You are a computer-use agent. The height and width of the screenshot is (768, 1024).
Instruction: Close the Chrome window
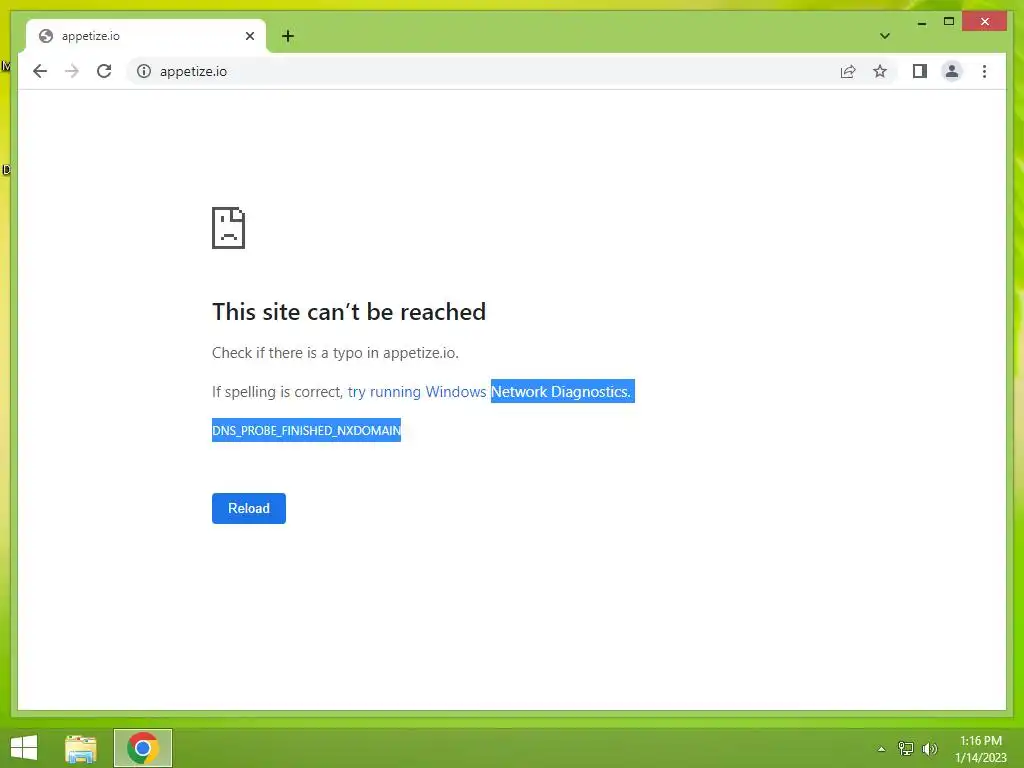point(985,22)
